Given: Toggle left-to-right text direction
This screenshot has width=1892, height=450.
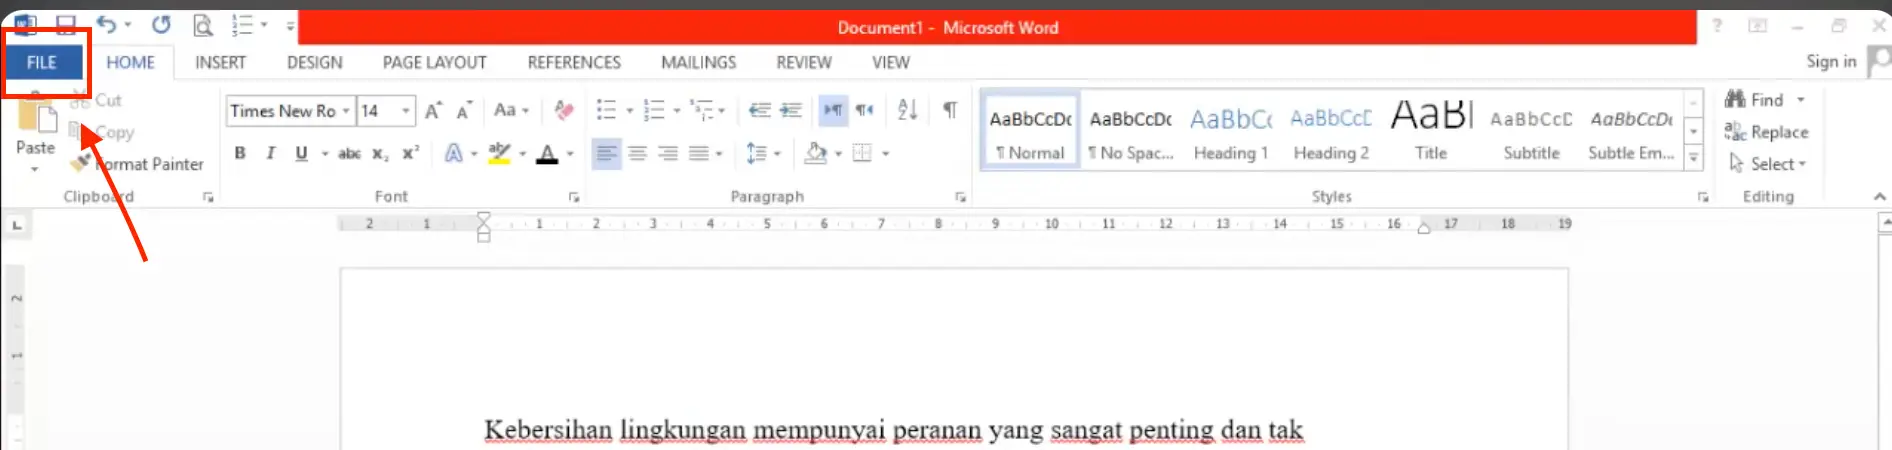Looking at the screenshot, I should coord(833,110).
